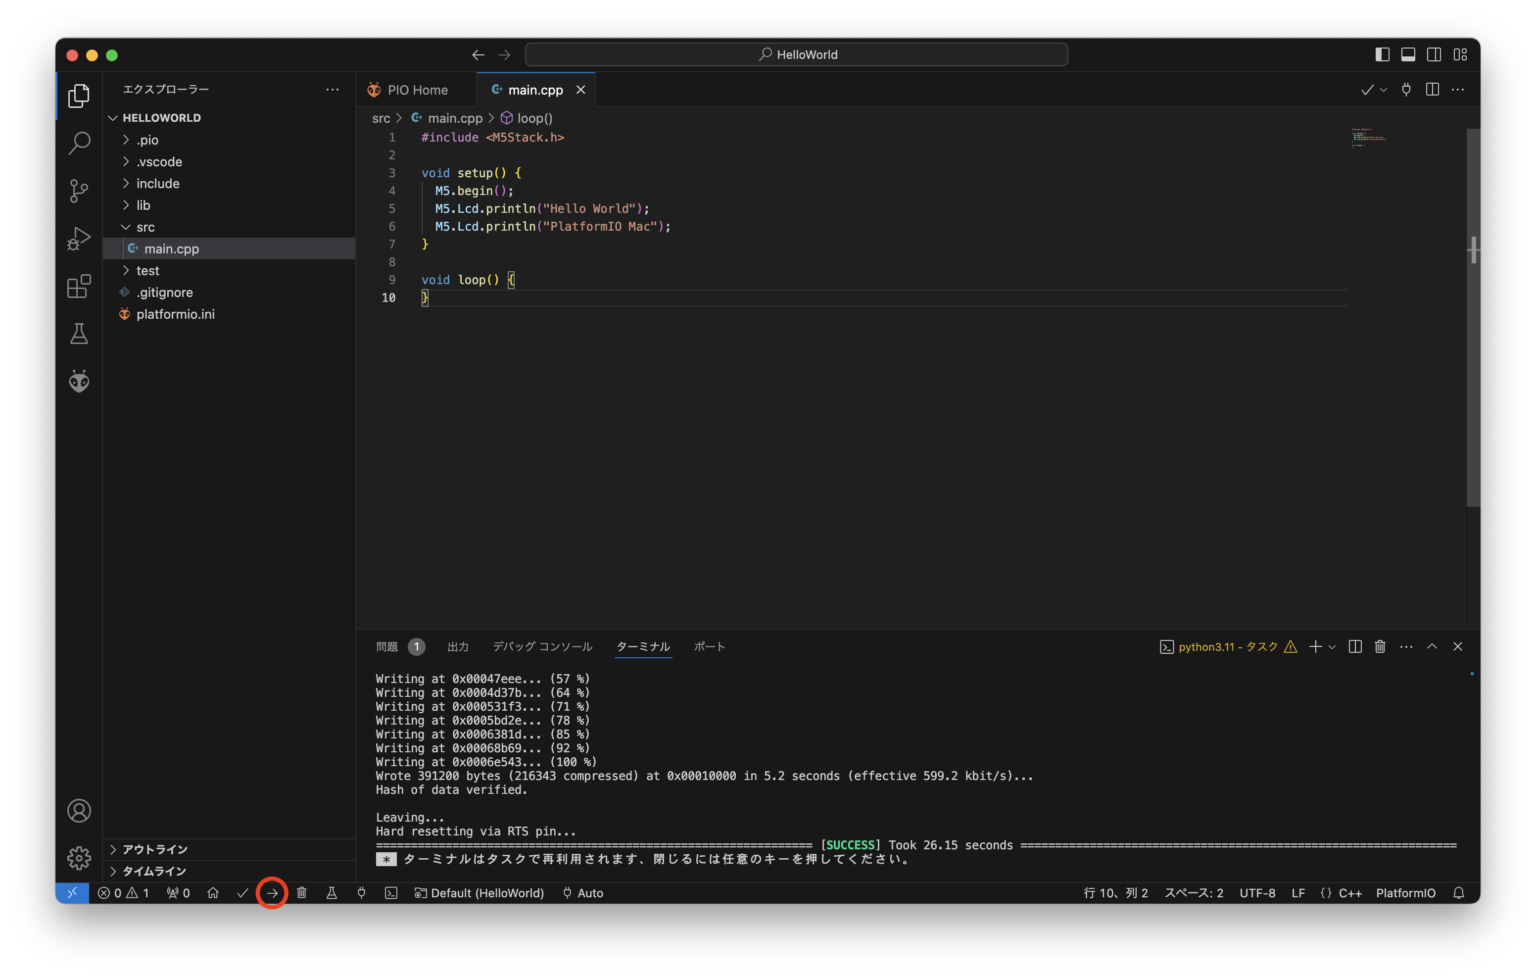Upload firmware via PlatformIO upload arrow
Viewport: 1536px width, 977px height.
click(271, 893)
